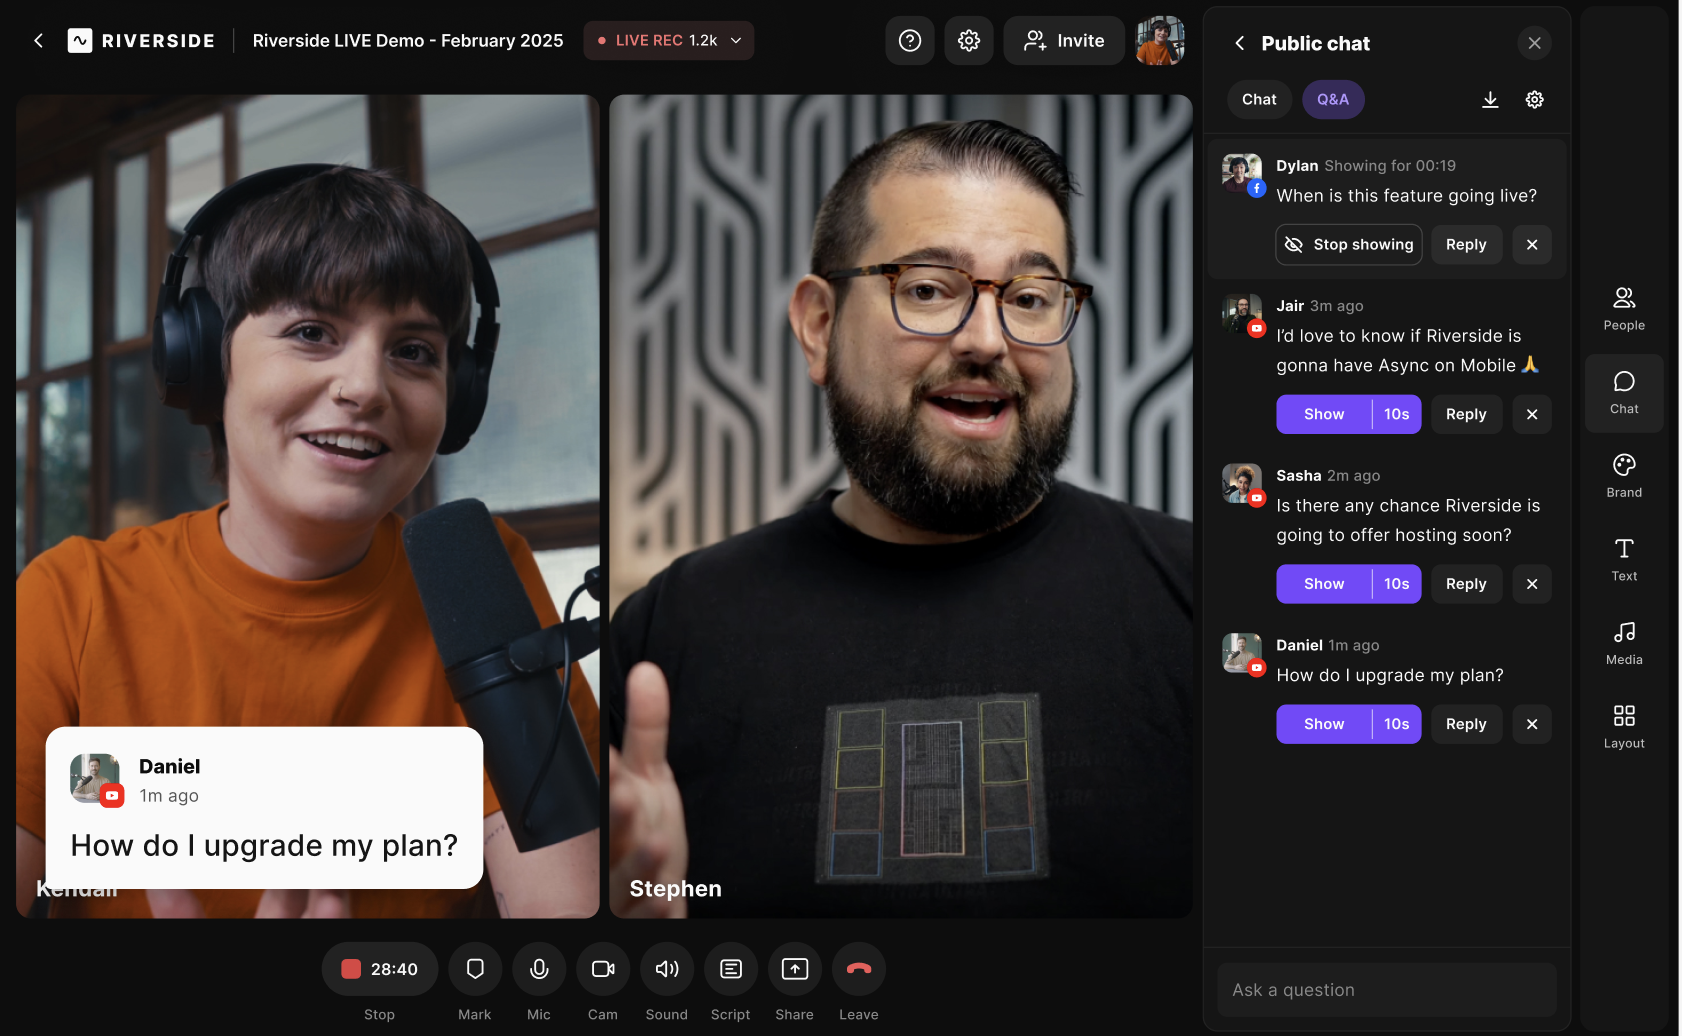Select the Q&A tab
Image resolution: width=1682 pixels, height=1036 pixels.
click(1332, 99)
